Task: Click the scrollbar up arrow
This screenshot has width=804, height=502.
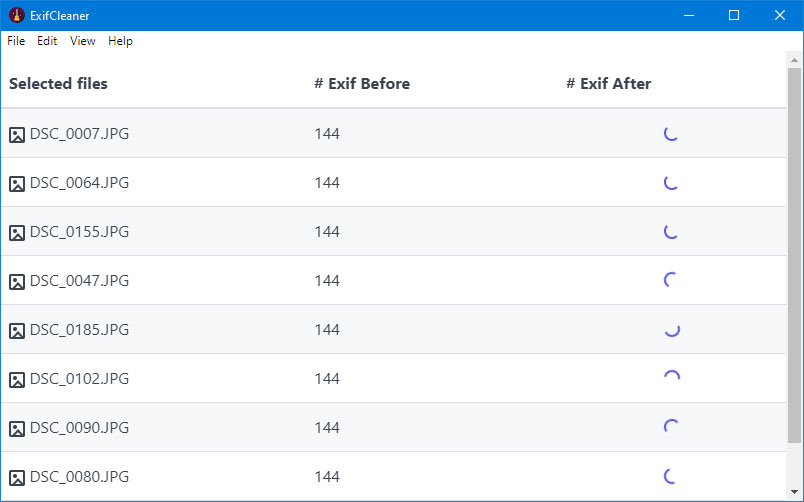Action: 794,60
